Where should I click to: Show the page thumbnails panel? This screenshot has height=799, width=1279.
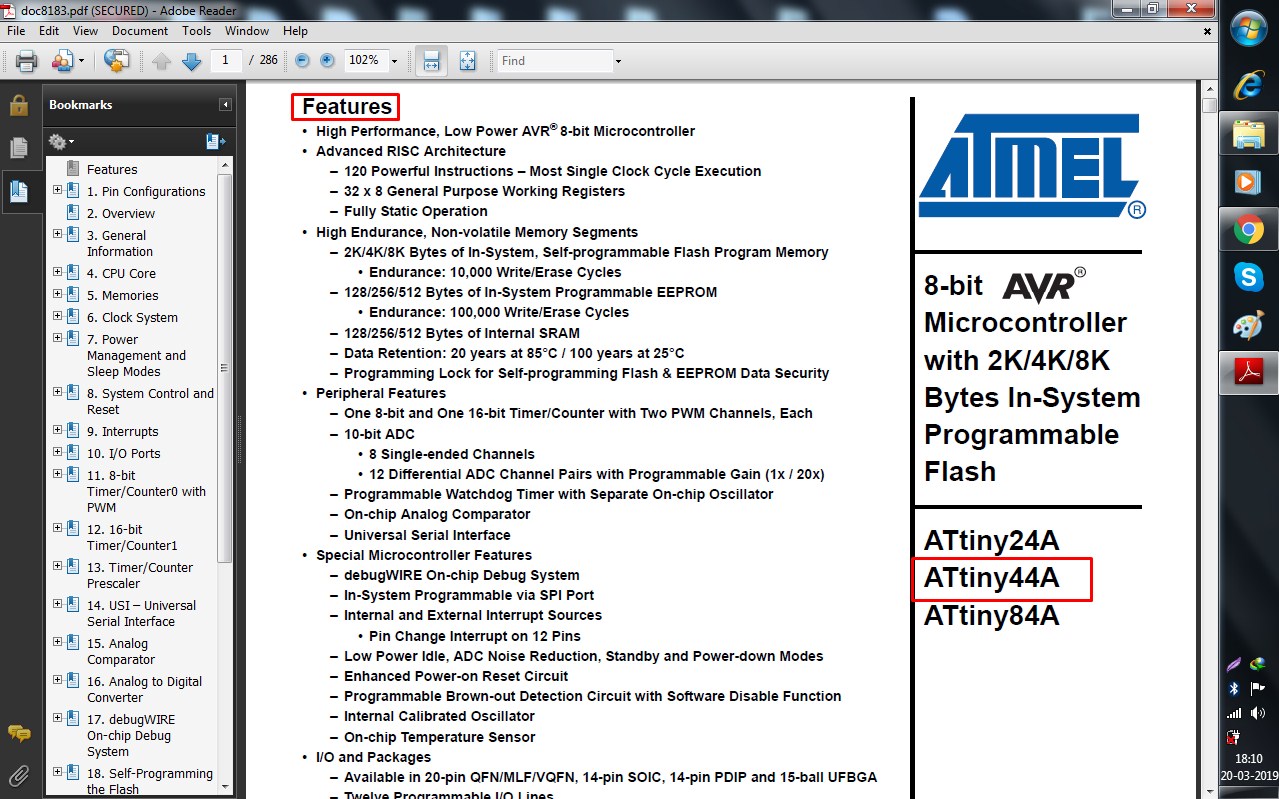(18, 148)
